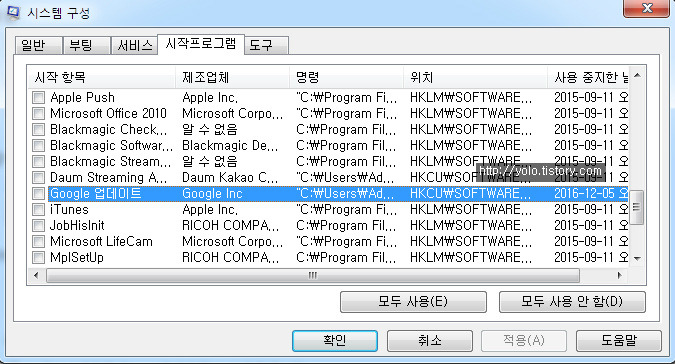The width and height of the screenshot is (675, 364).
Task: Click the vertical scrollbar down arrow
Action: coord(637,259)
